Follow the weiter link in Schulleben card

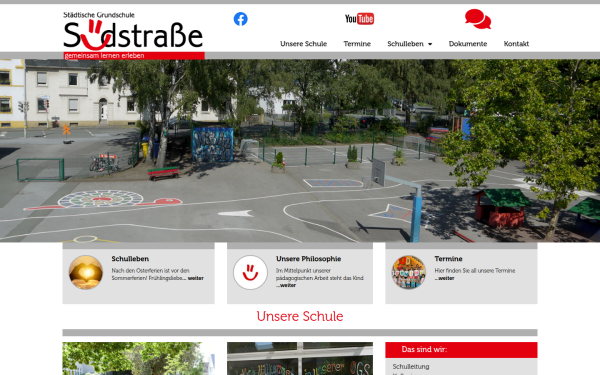pyautogui.click(x=196, y=278)
